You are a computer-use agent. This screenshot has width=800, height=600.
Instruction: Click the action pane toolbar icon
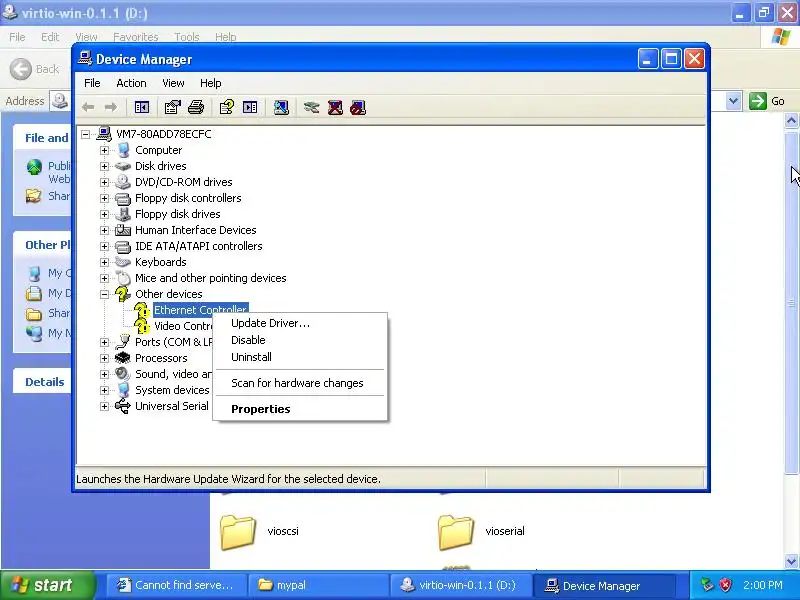point(250,107)
